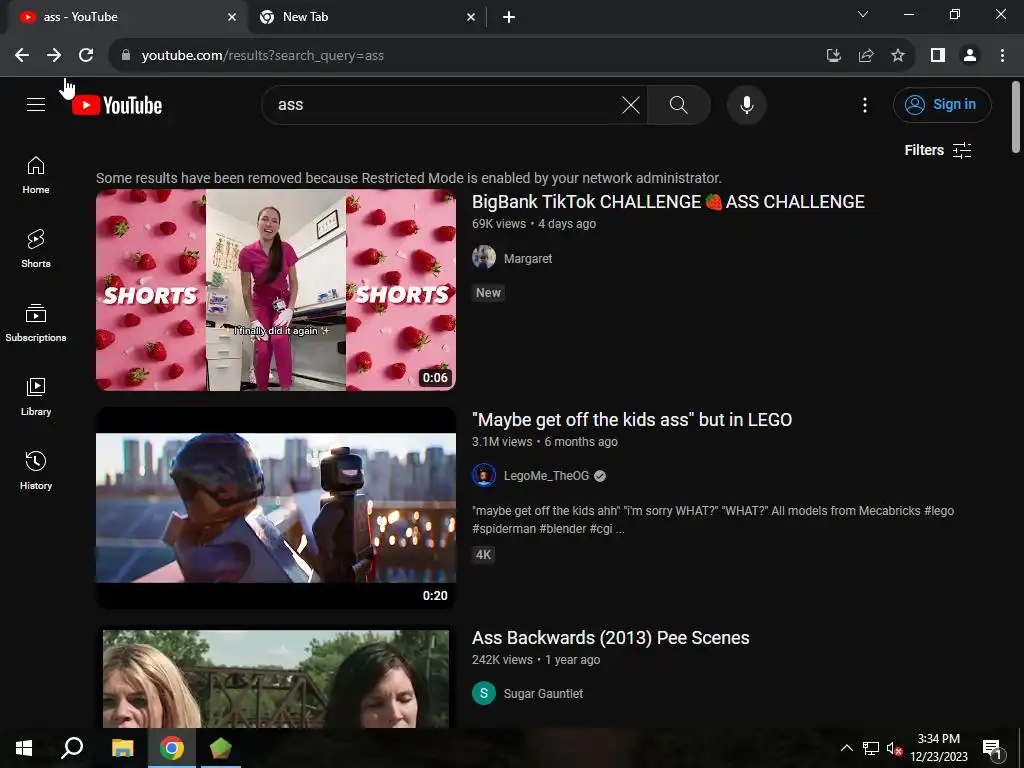
Task: Open Shorts in the sidebar
Action: [36, 249]
